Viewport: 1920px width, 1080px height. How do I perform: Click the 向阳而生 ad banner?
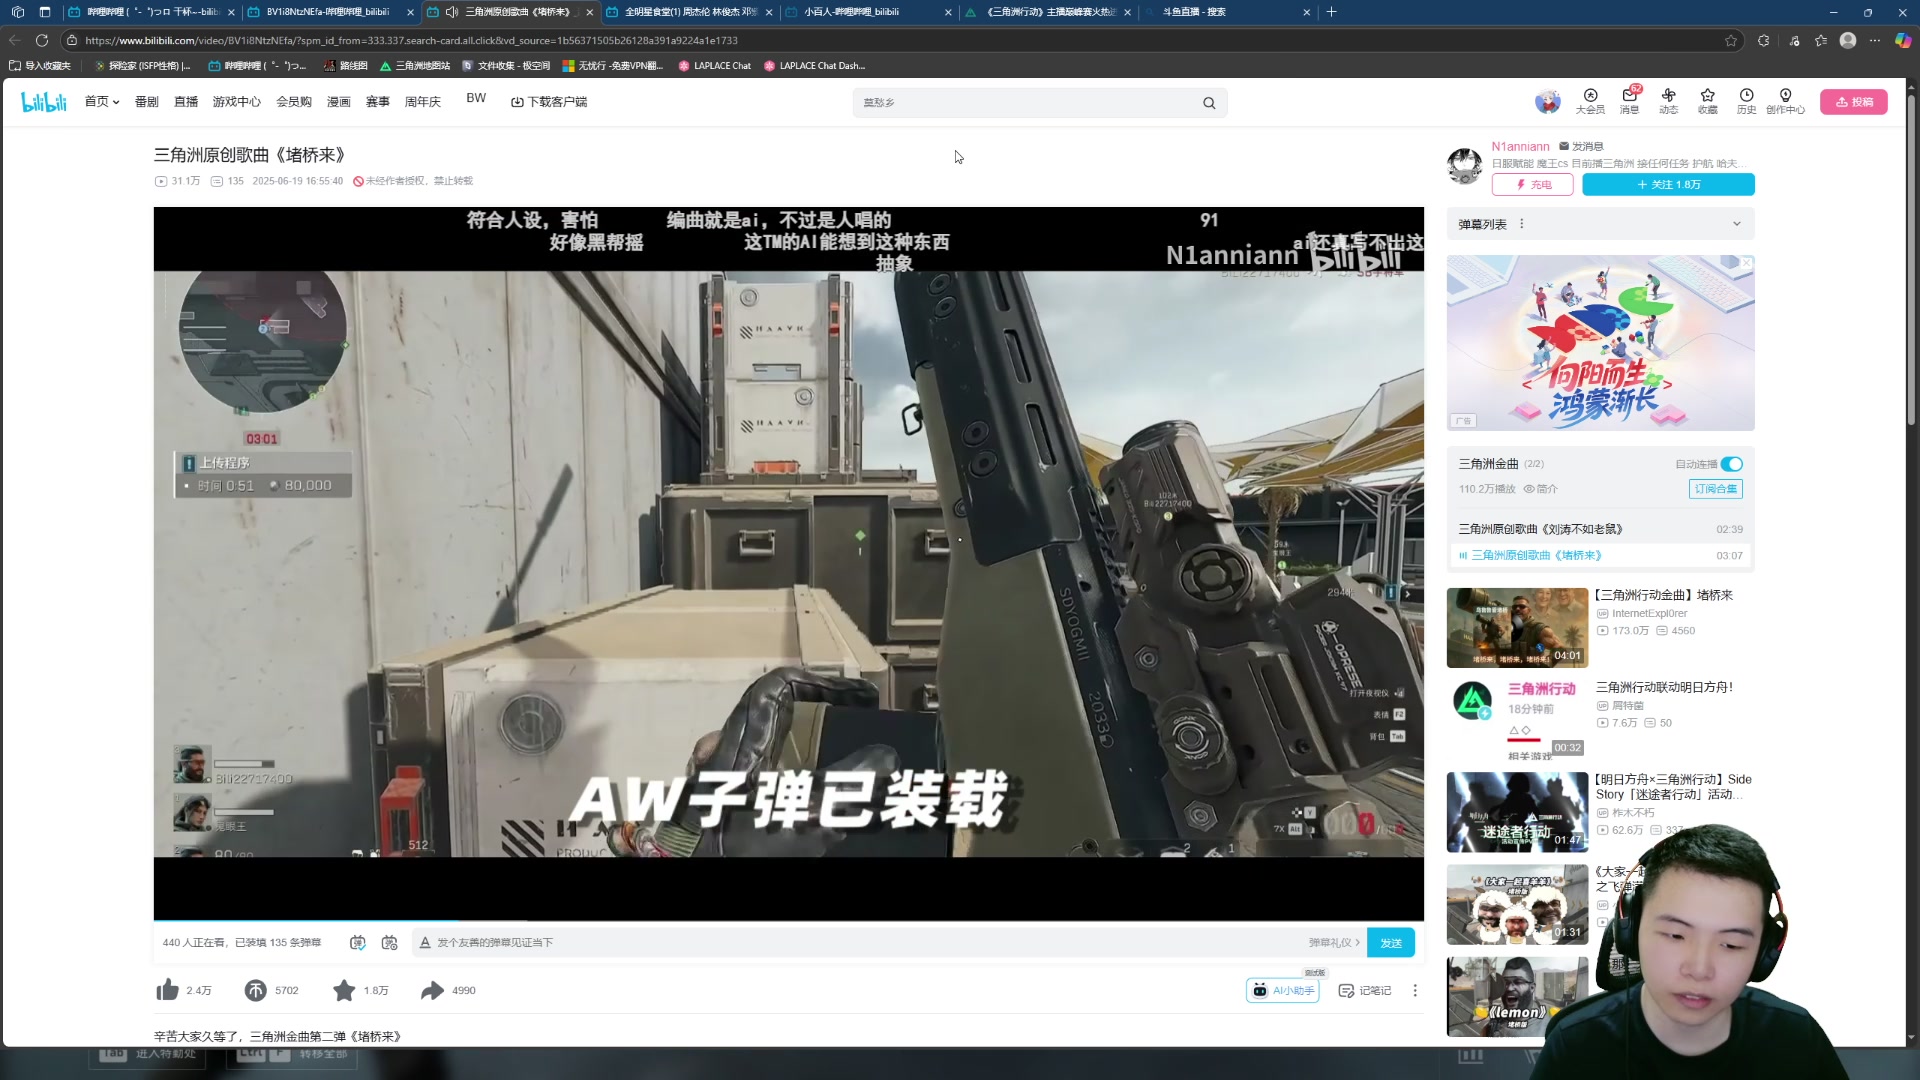(1600, 343)
